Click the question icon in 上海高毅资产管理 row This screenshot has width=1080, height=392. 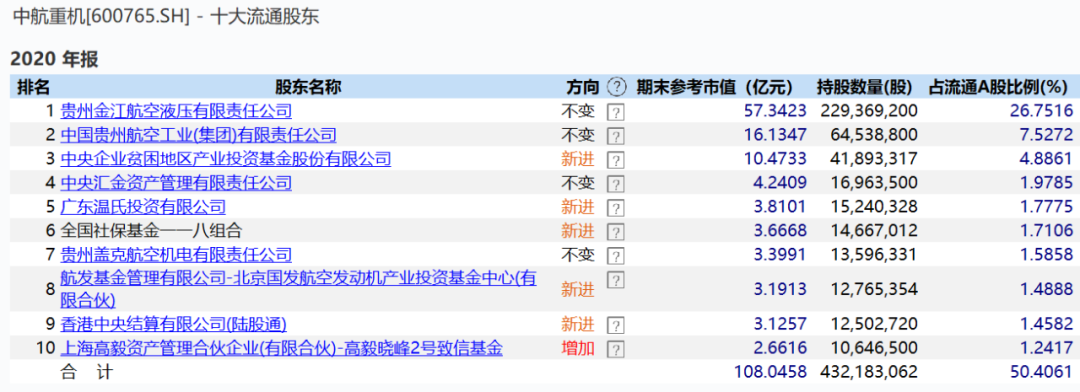pyautogui.click(x=616, y=349)
